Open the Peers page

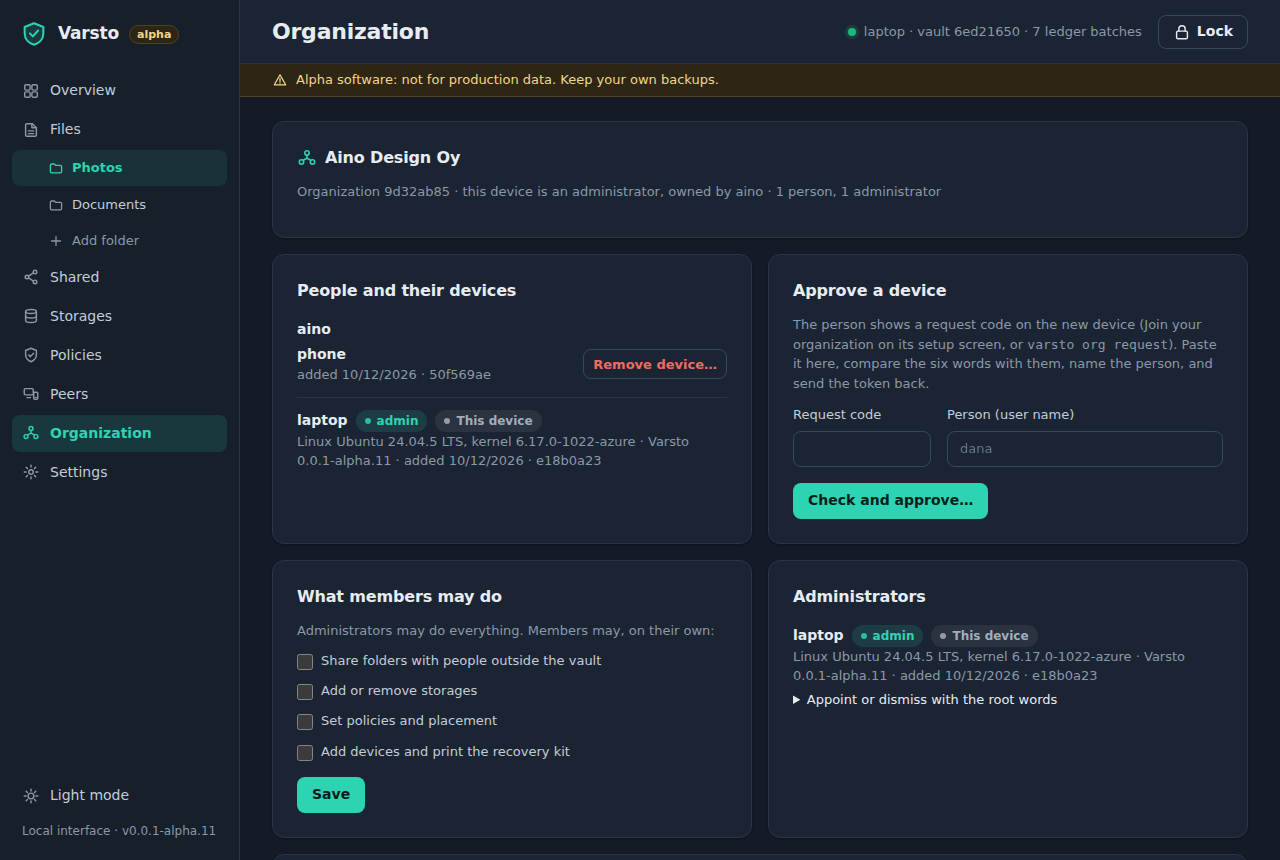coord(119,394)
